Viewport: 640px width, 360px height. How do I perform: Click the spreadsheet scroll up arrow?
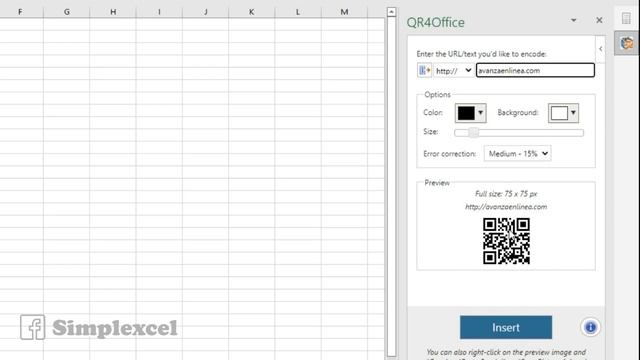[x=391, y=12]
